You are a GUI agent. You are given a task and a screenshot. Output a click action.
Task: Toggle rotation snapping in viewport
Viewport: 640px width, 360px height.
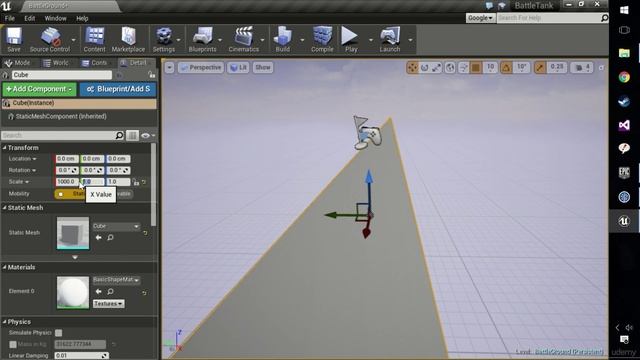click(506, 67)
